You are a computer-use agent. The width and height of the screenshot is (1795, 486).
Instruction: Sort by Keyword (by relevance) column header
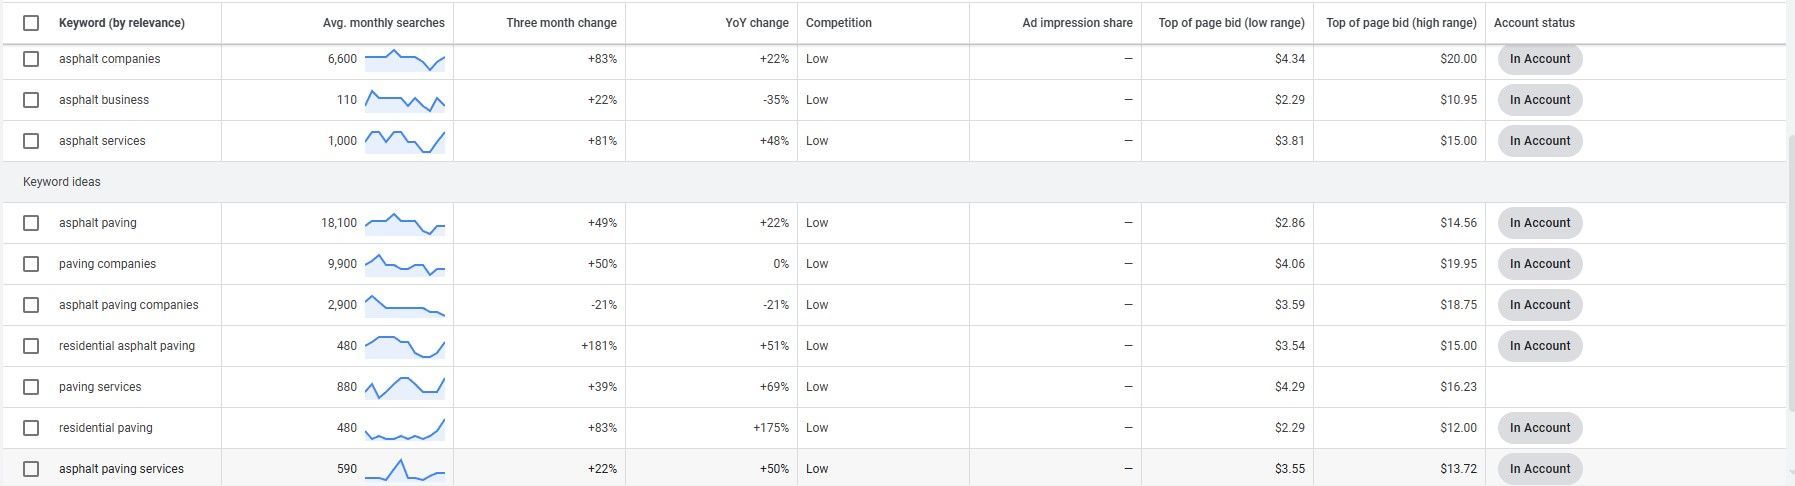pyautogui.click(x=122, y=23)
